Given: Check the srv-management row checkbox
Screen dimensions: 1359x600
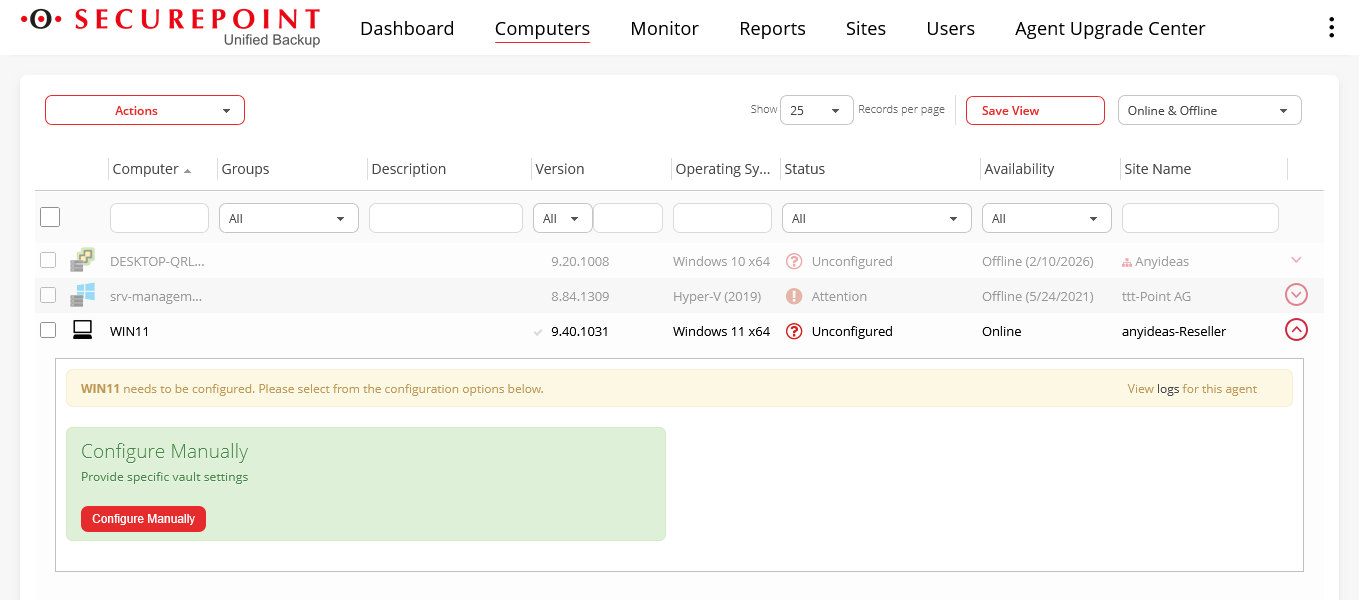Looking at the screenshot, I should [48, 295].
